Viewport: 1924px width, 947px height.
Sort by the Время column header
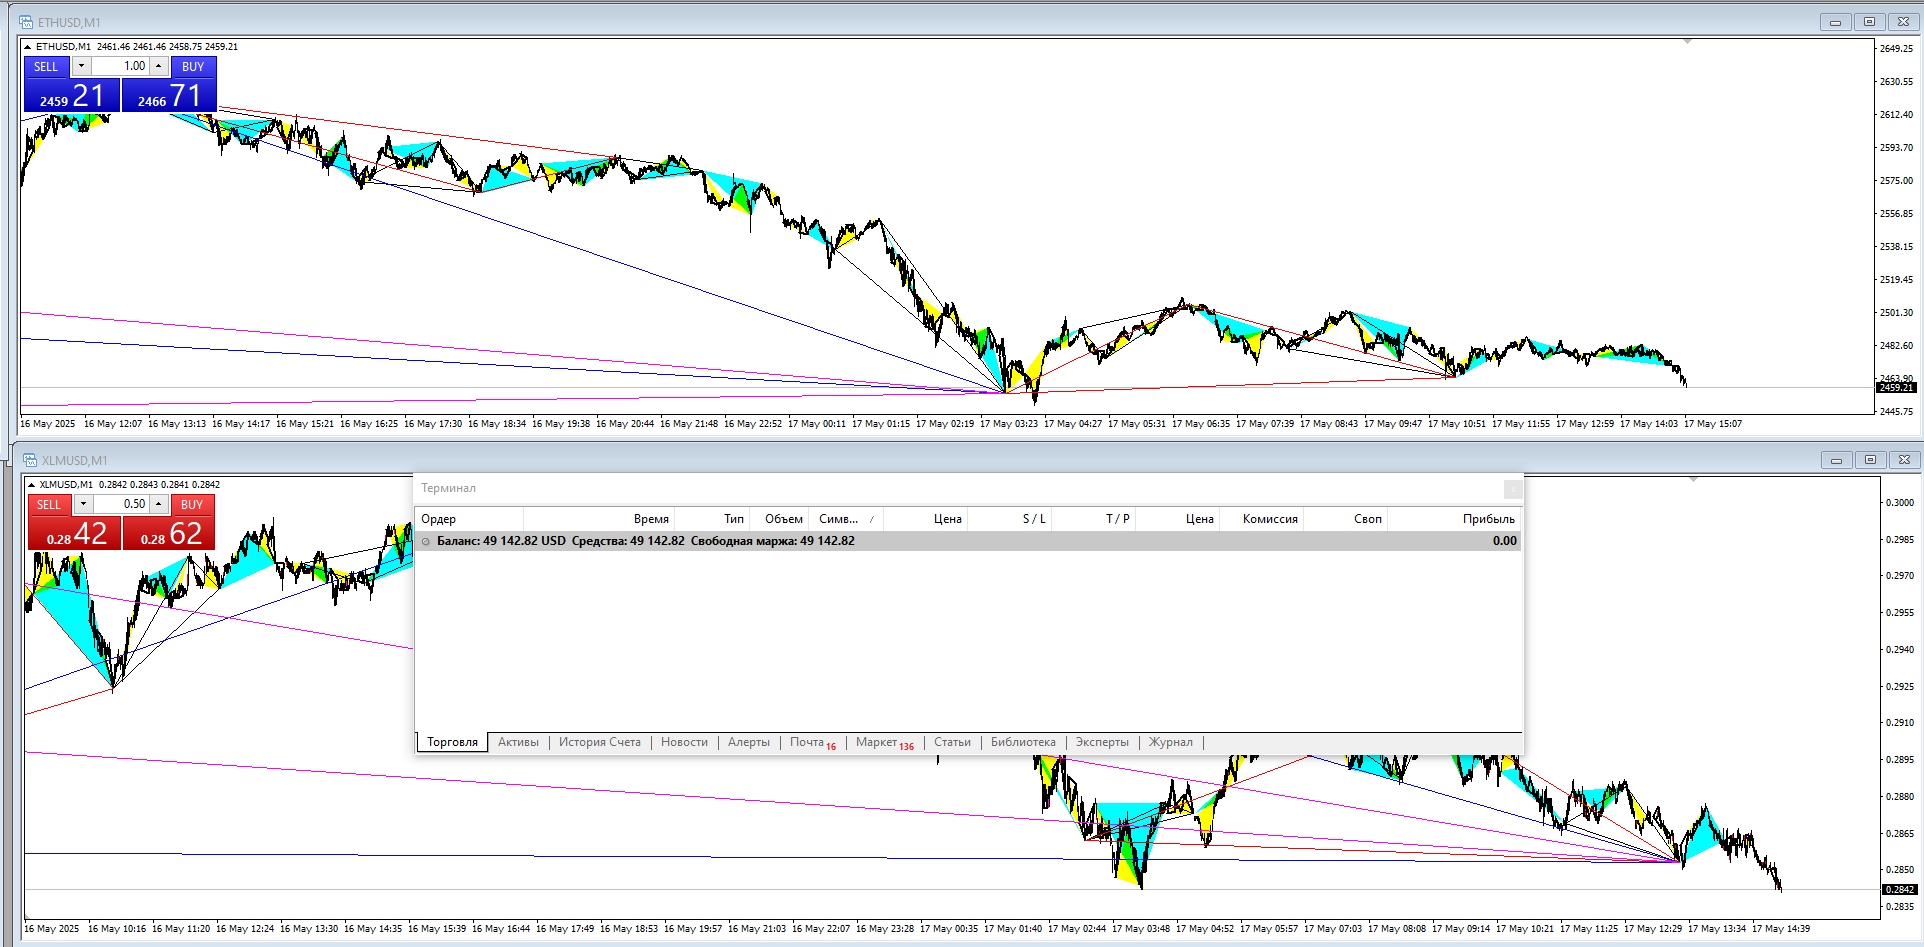coord(599,519)
